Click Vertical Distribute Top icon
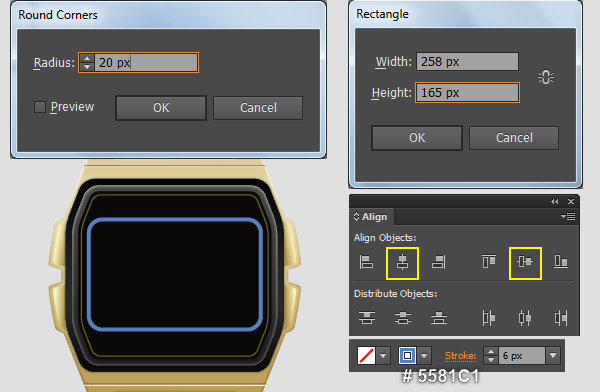600x392 pixels. (367, 318)
